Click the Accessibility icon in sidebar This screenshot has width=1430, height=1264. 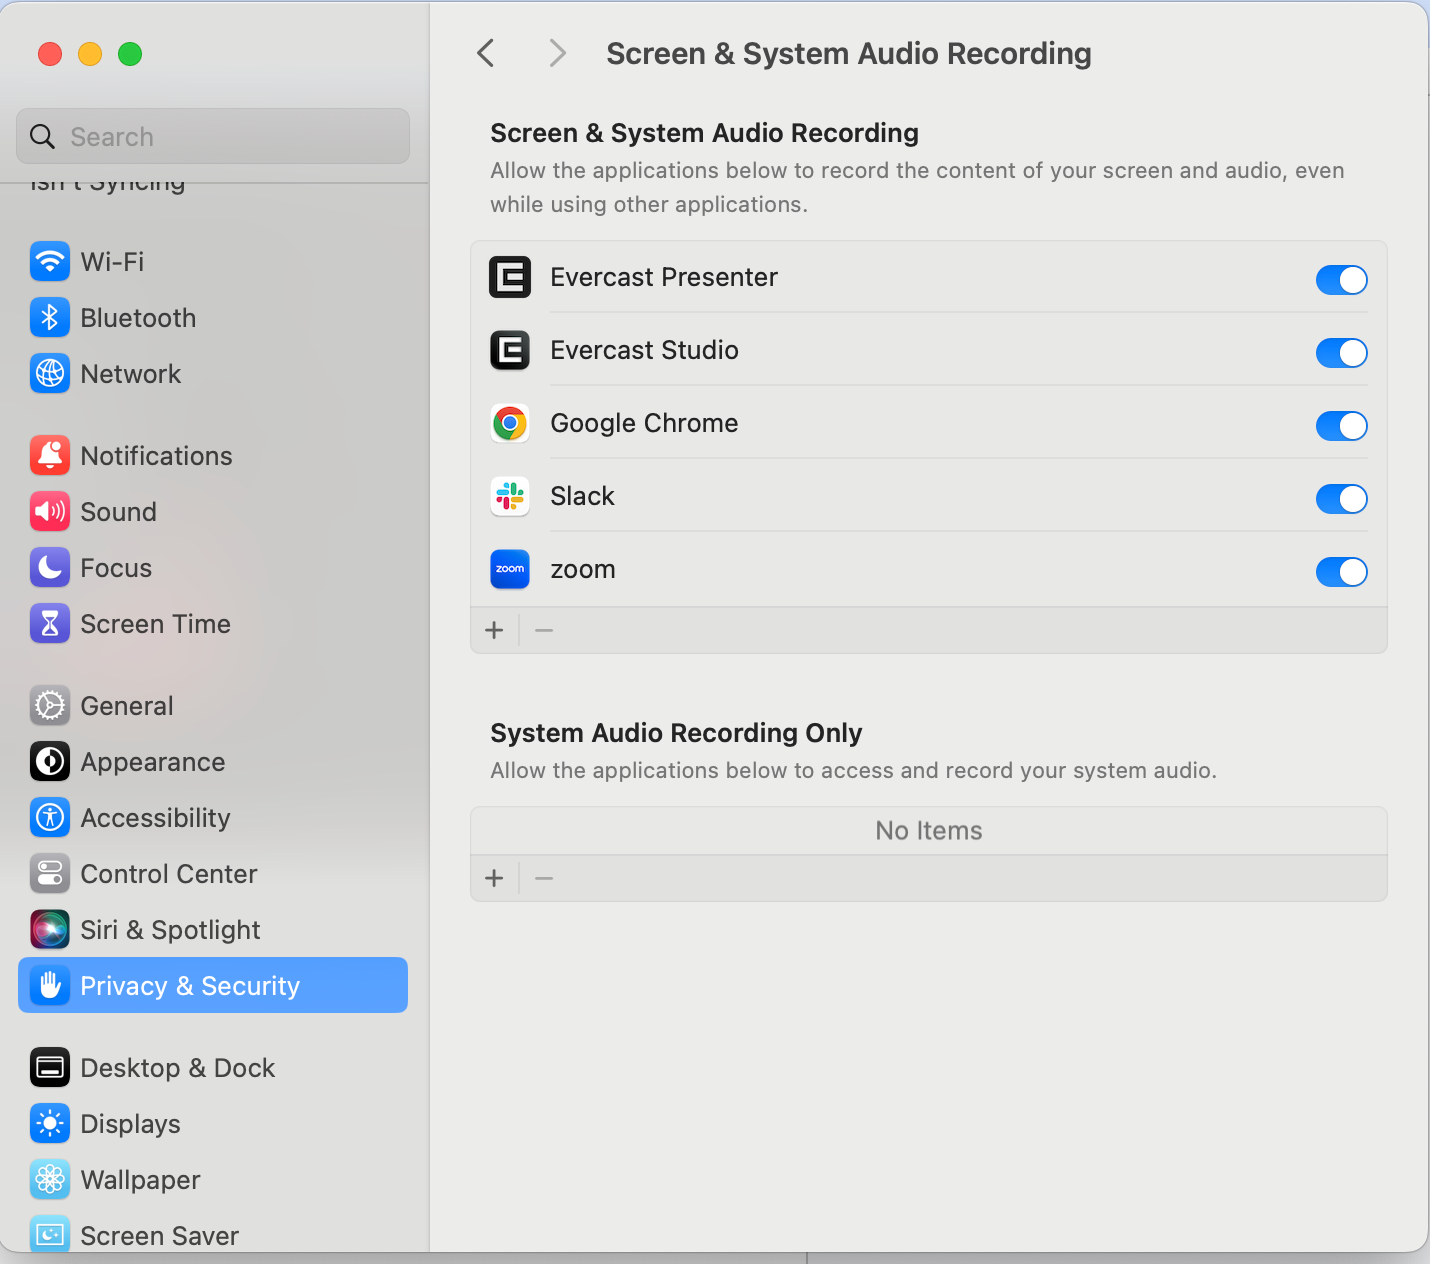[x=50, y=818]
